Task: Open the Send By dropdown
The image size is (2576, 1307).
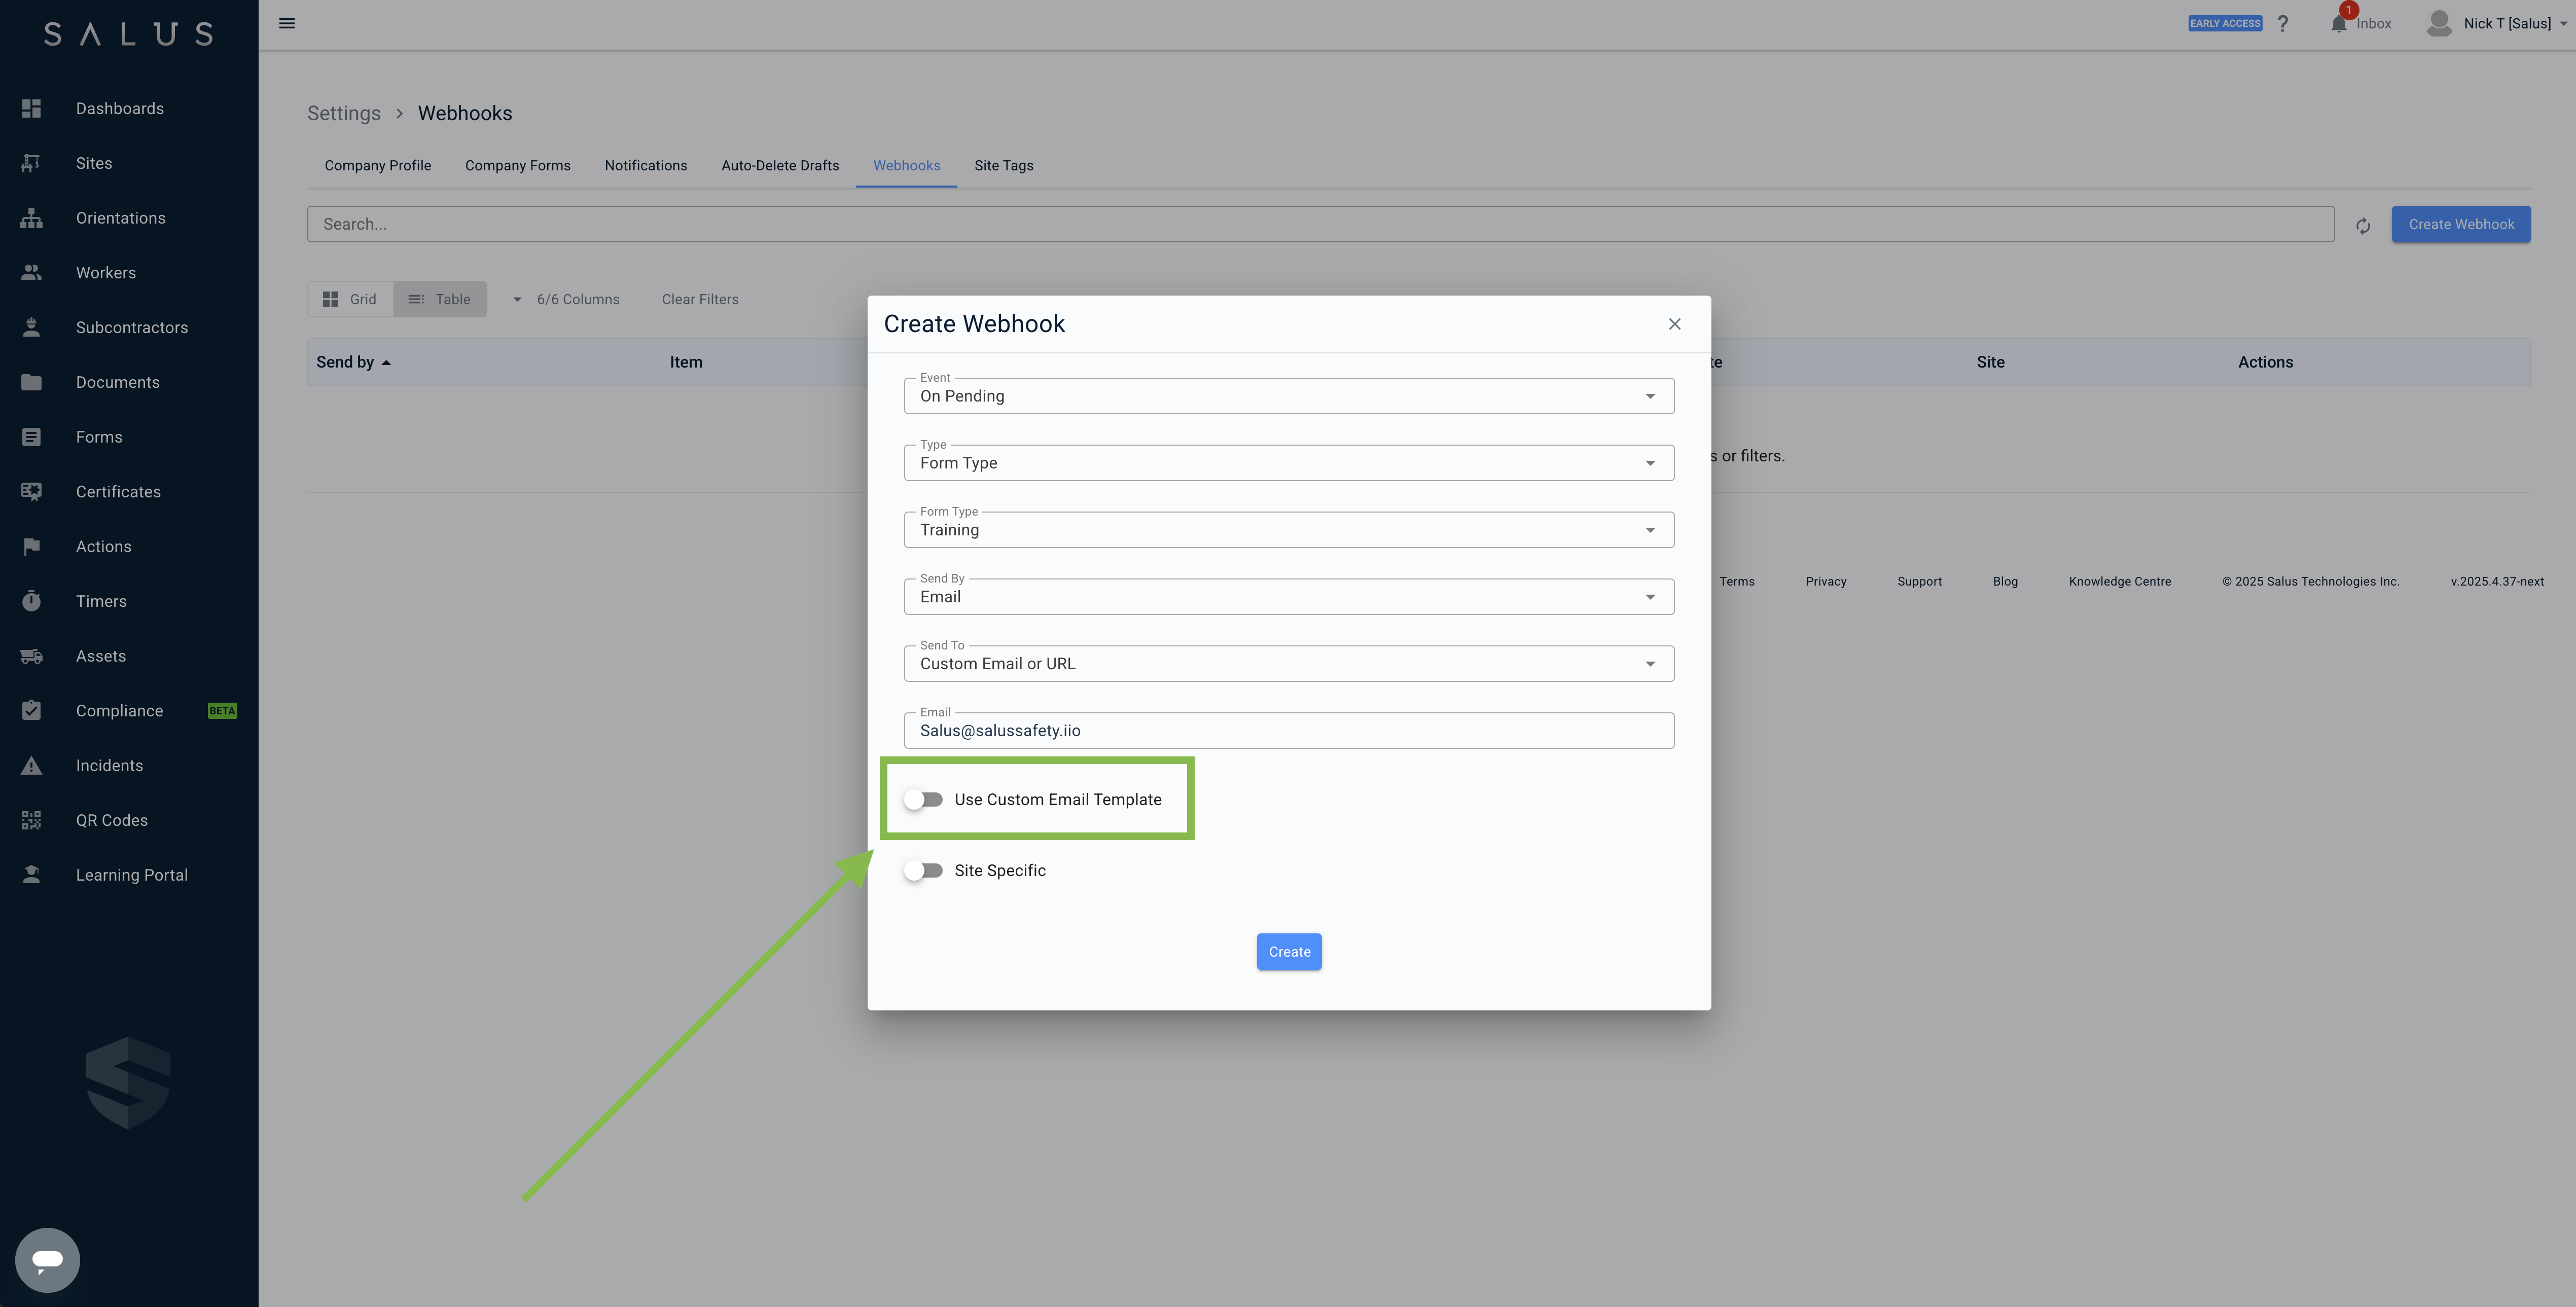Action: click(x=1288, y=597)
